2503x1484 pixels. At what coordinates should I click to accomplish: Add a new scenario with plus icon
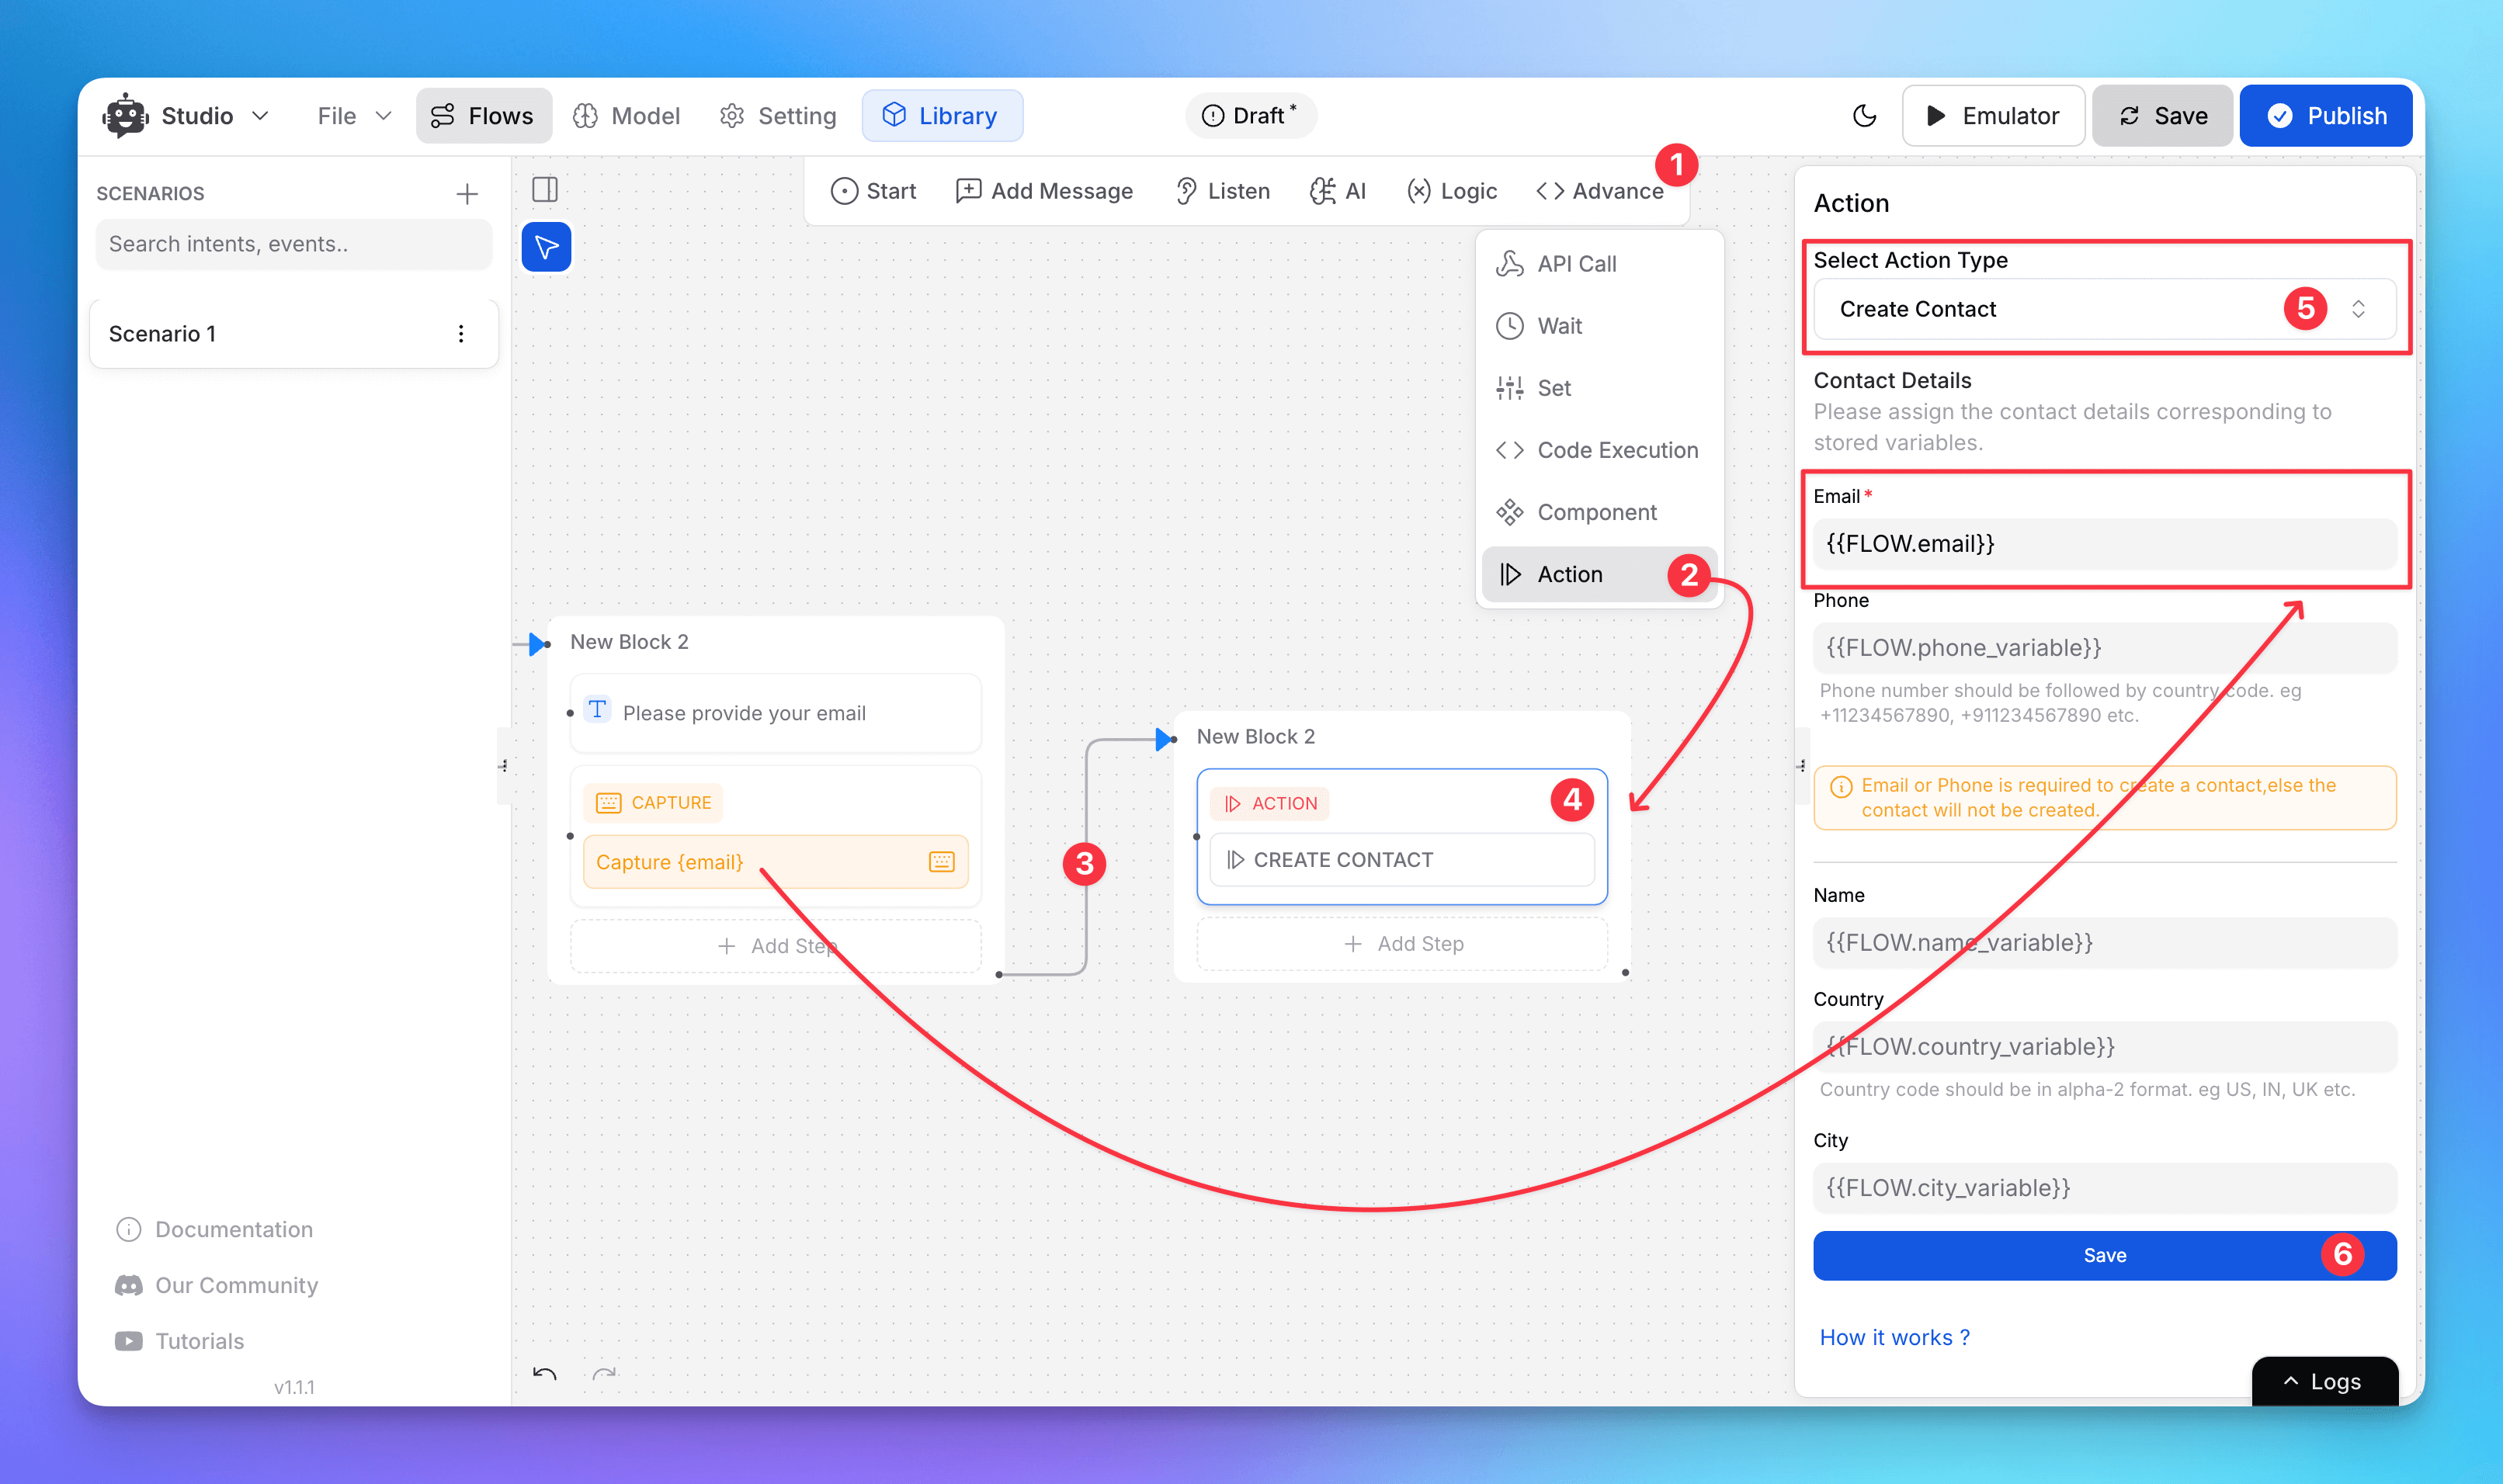pos(467,193)
